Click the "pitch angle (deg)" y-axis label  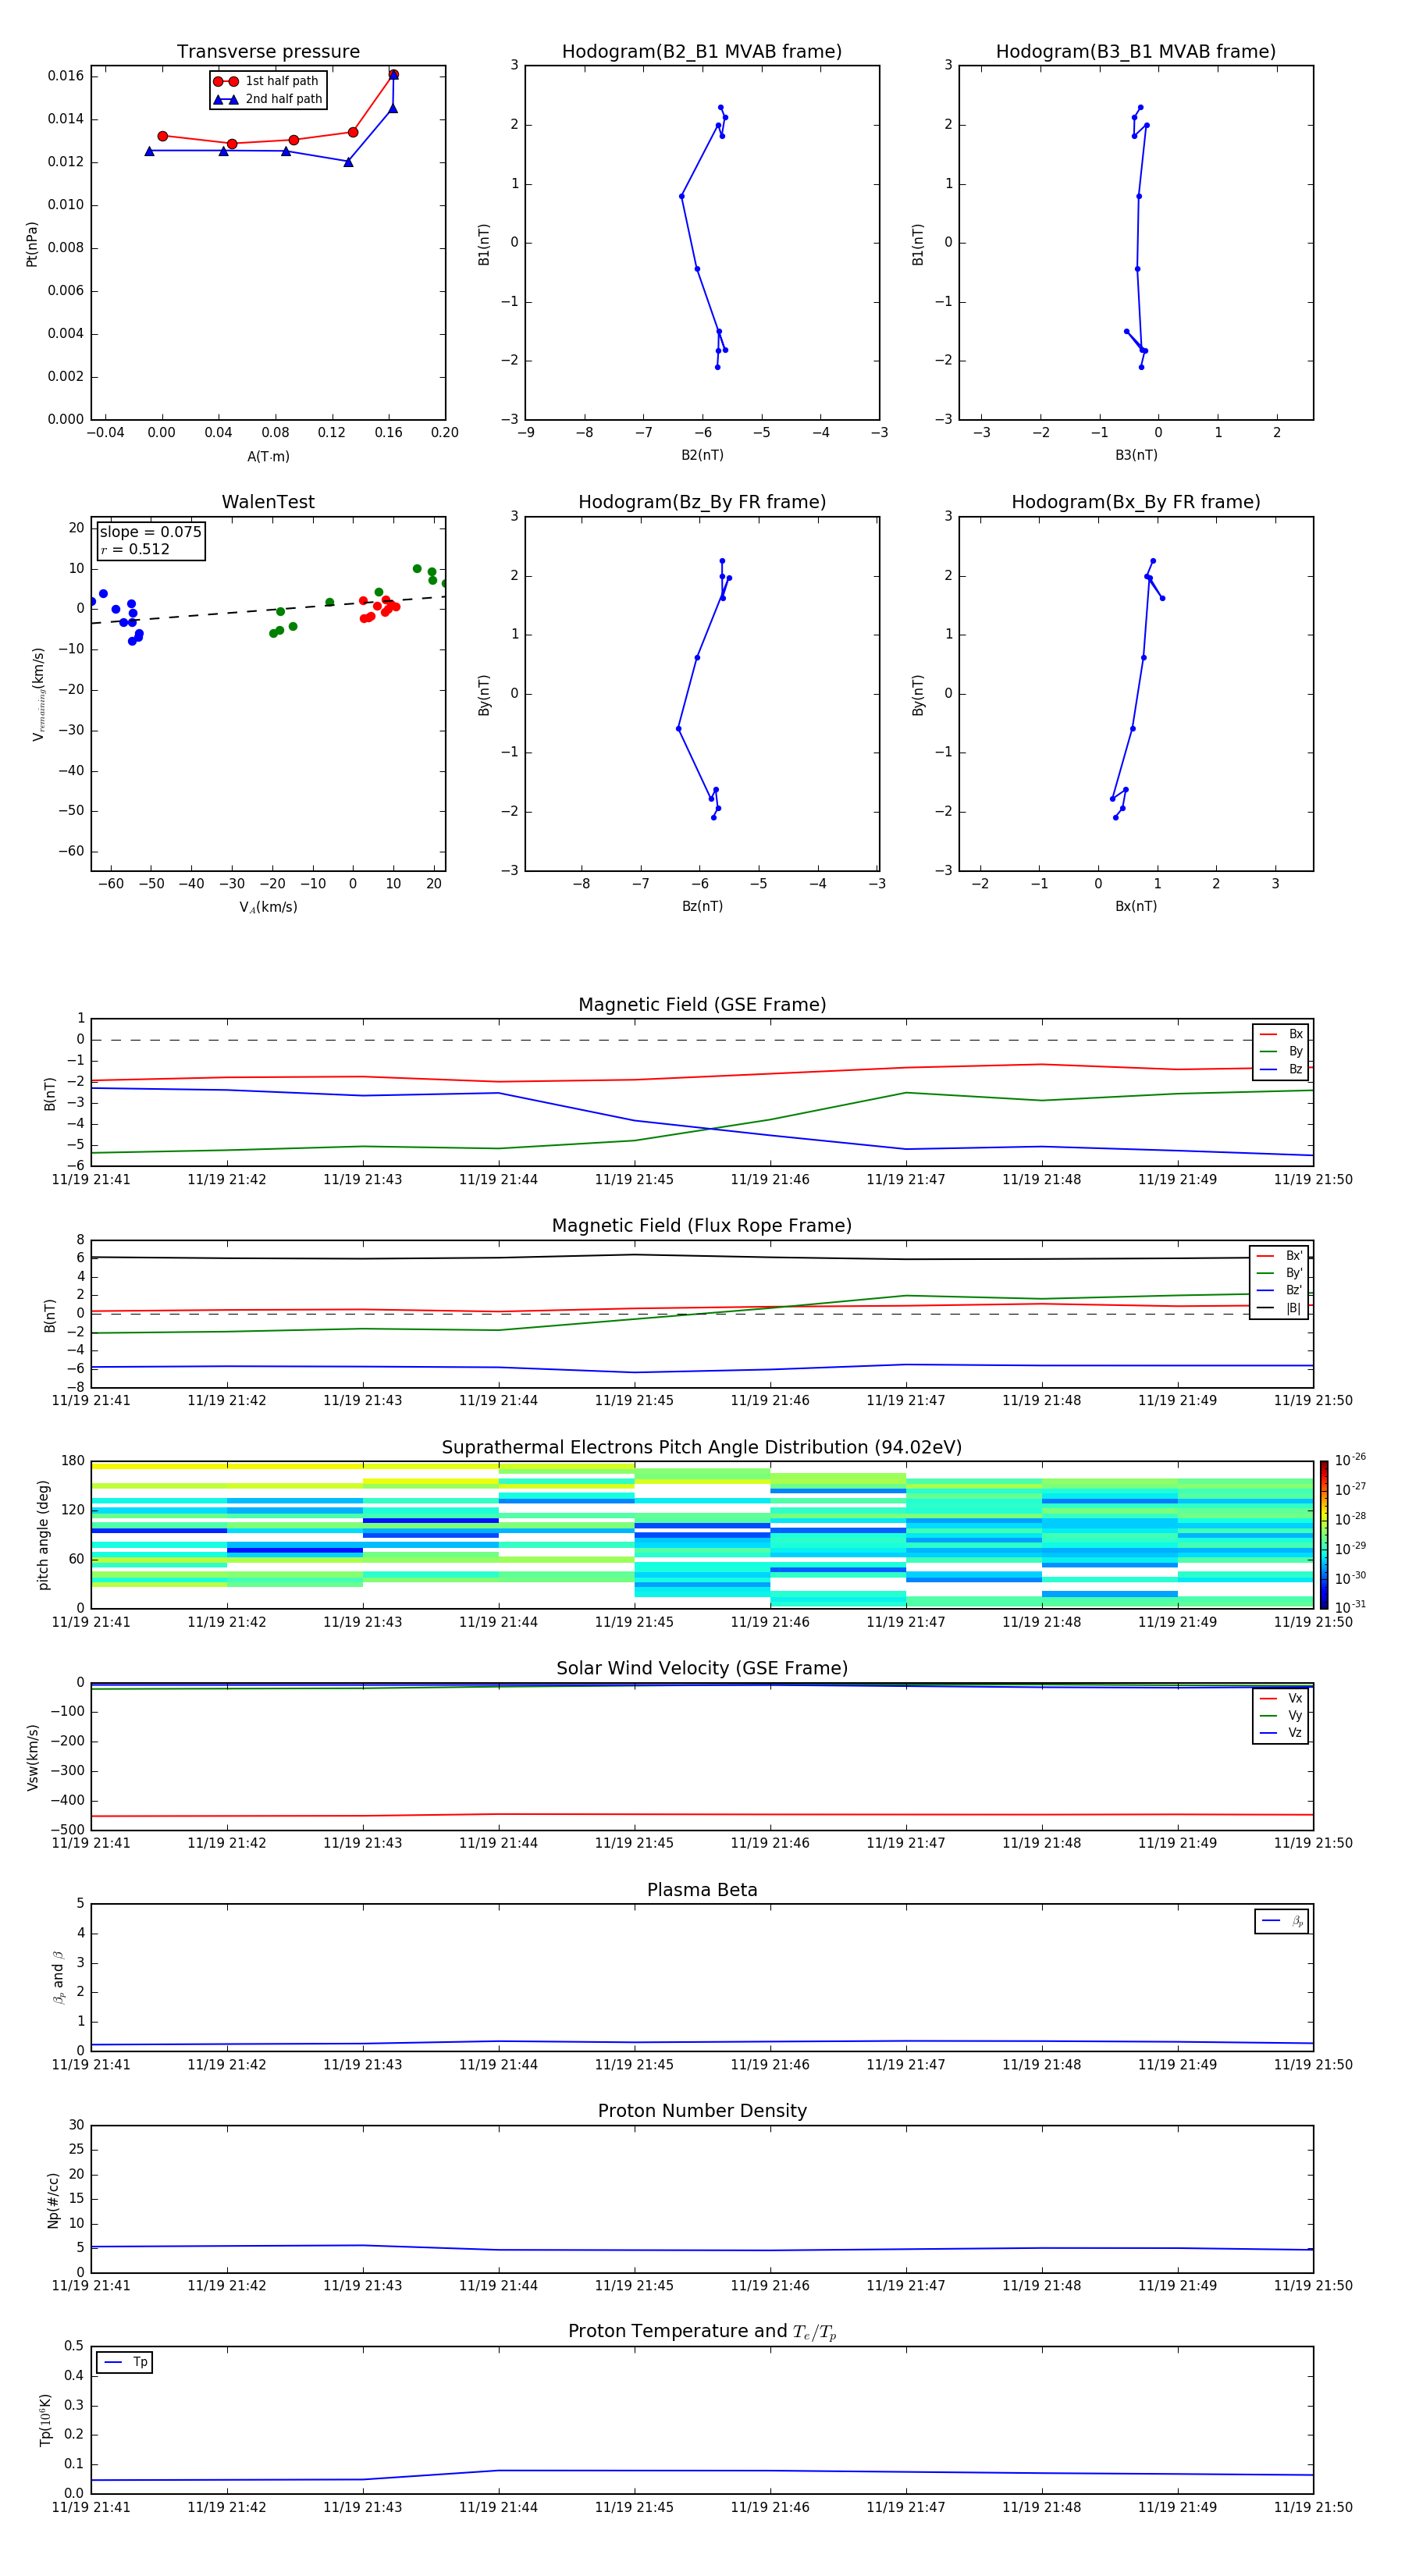pos(43,1534)
